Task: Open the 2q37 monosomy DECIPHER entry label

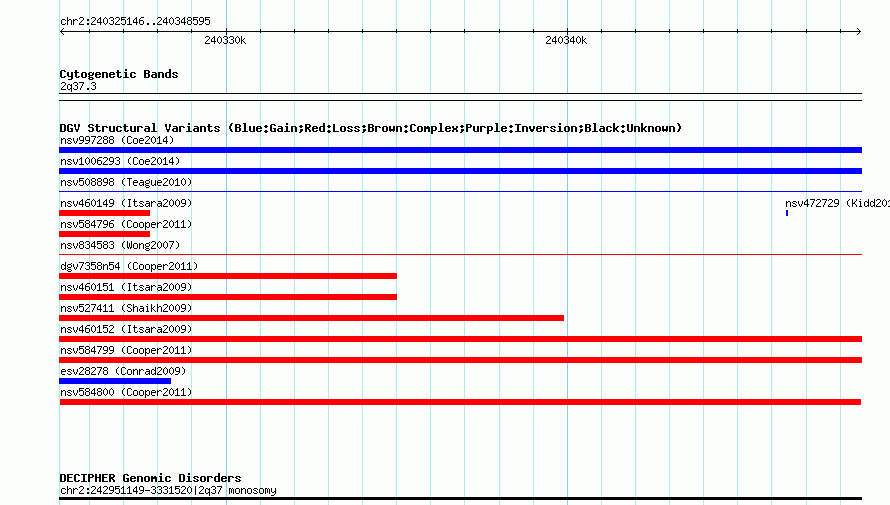Action: tap(168, 490)
